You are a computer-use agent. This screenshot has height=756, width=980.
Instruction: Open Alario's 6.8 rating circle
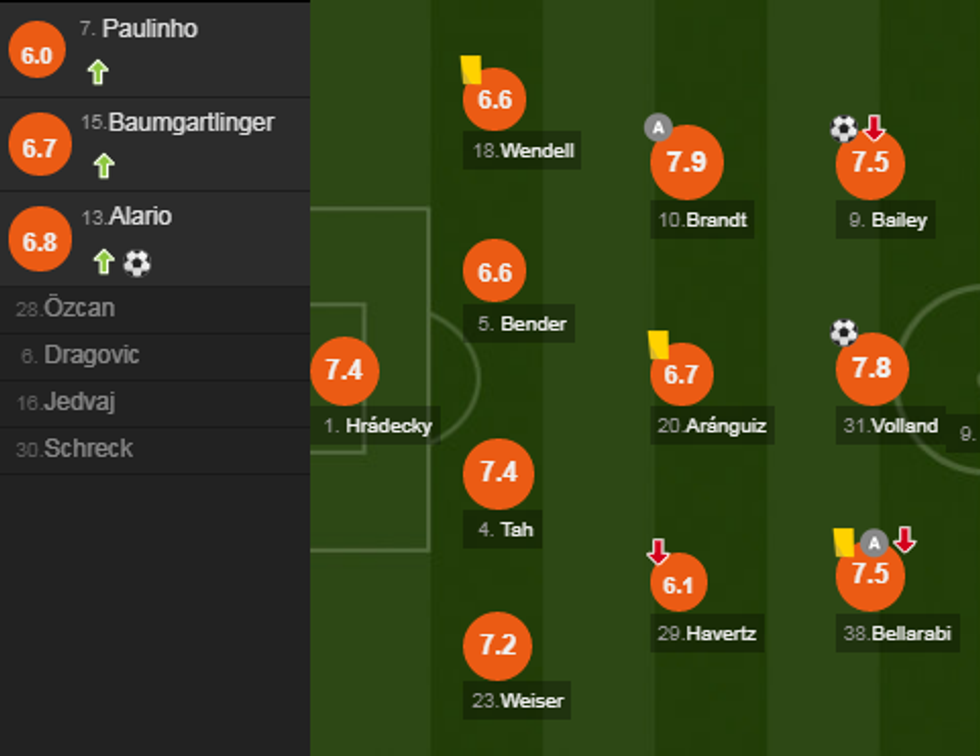[x=39, y=242]
